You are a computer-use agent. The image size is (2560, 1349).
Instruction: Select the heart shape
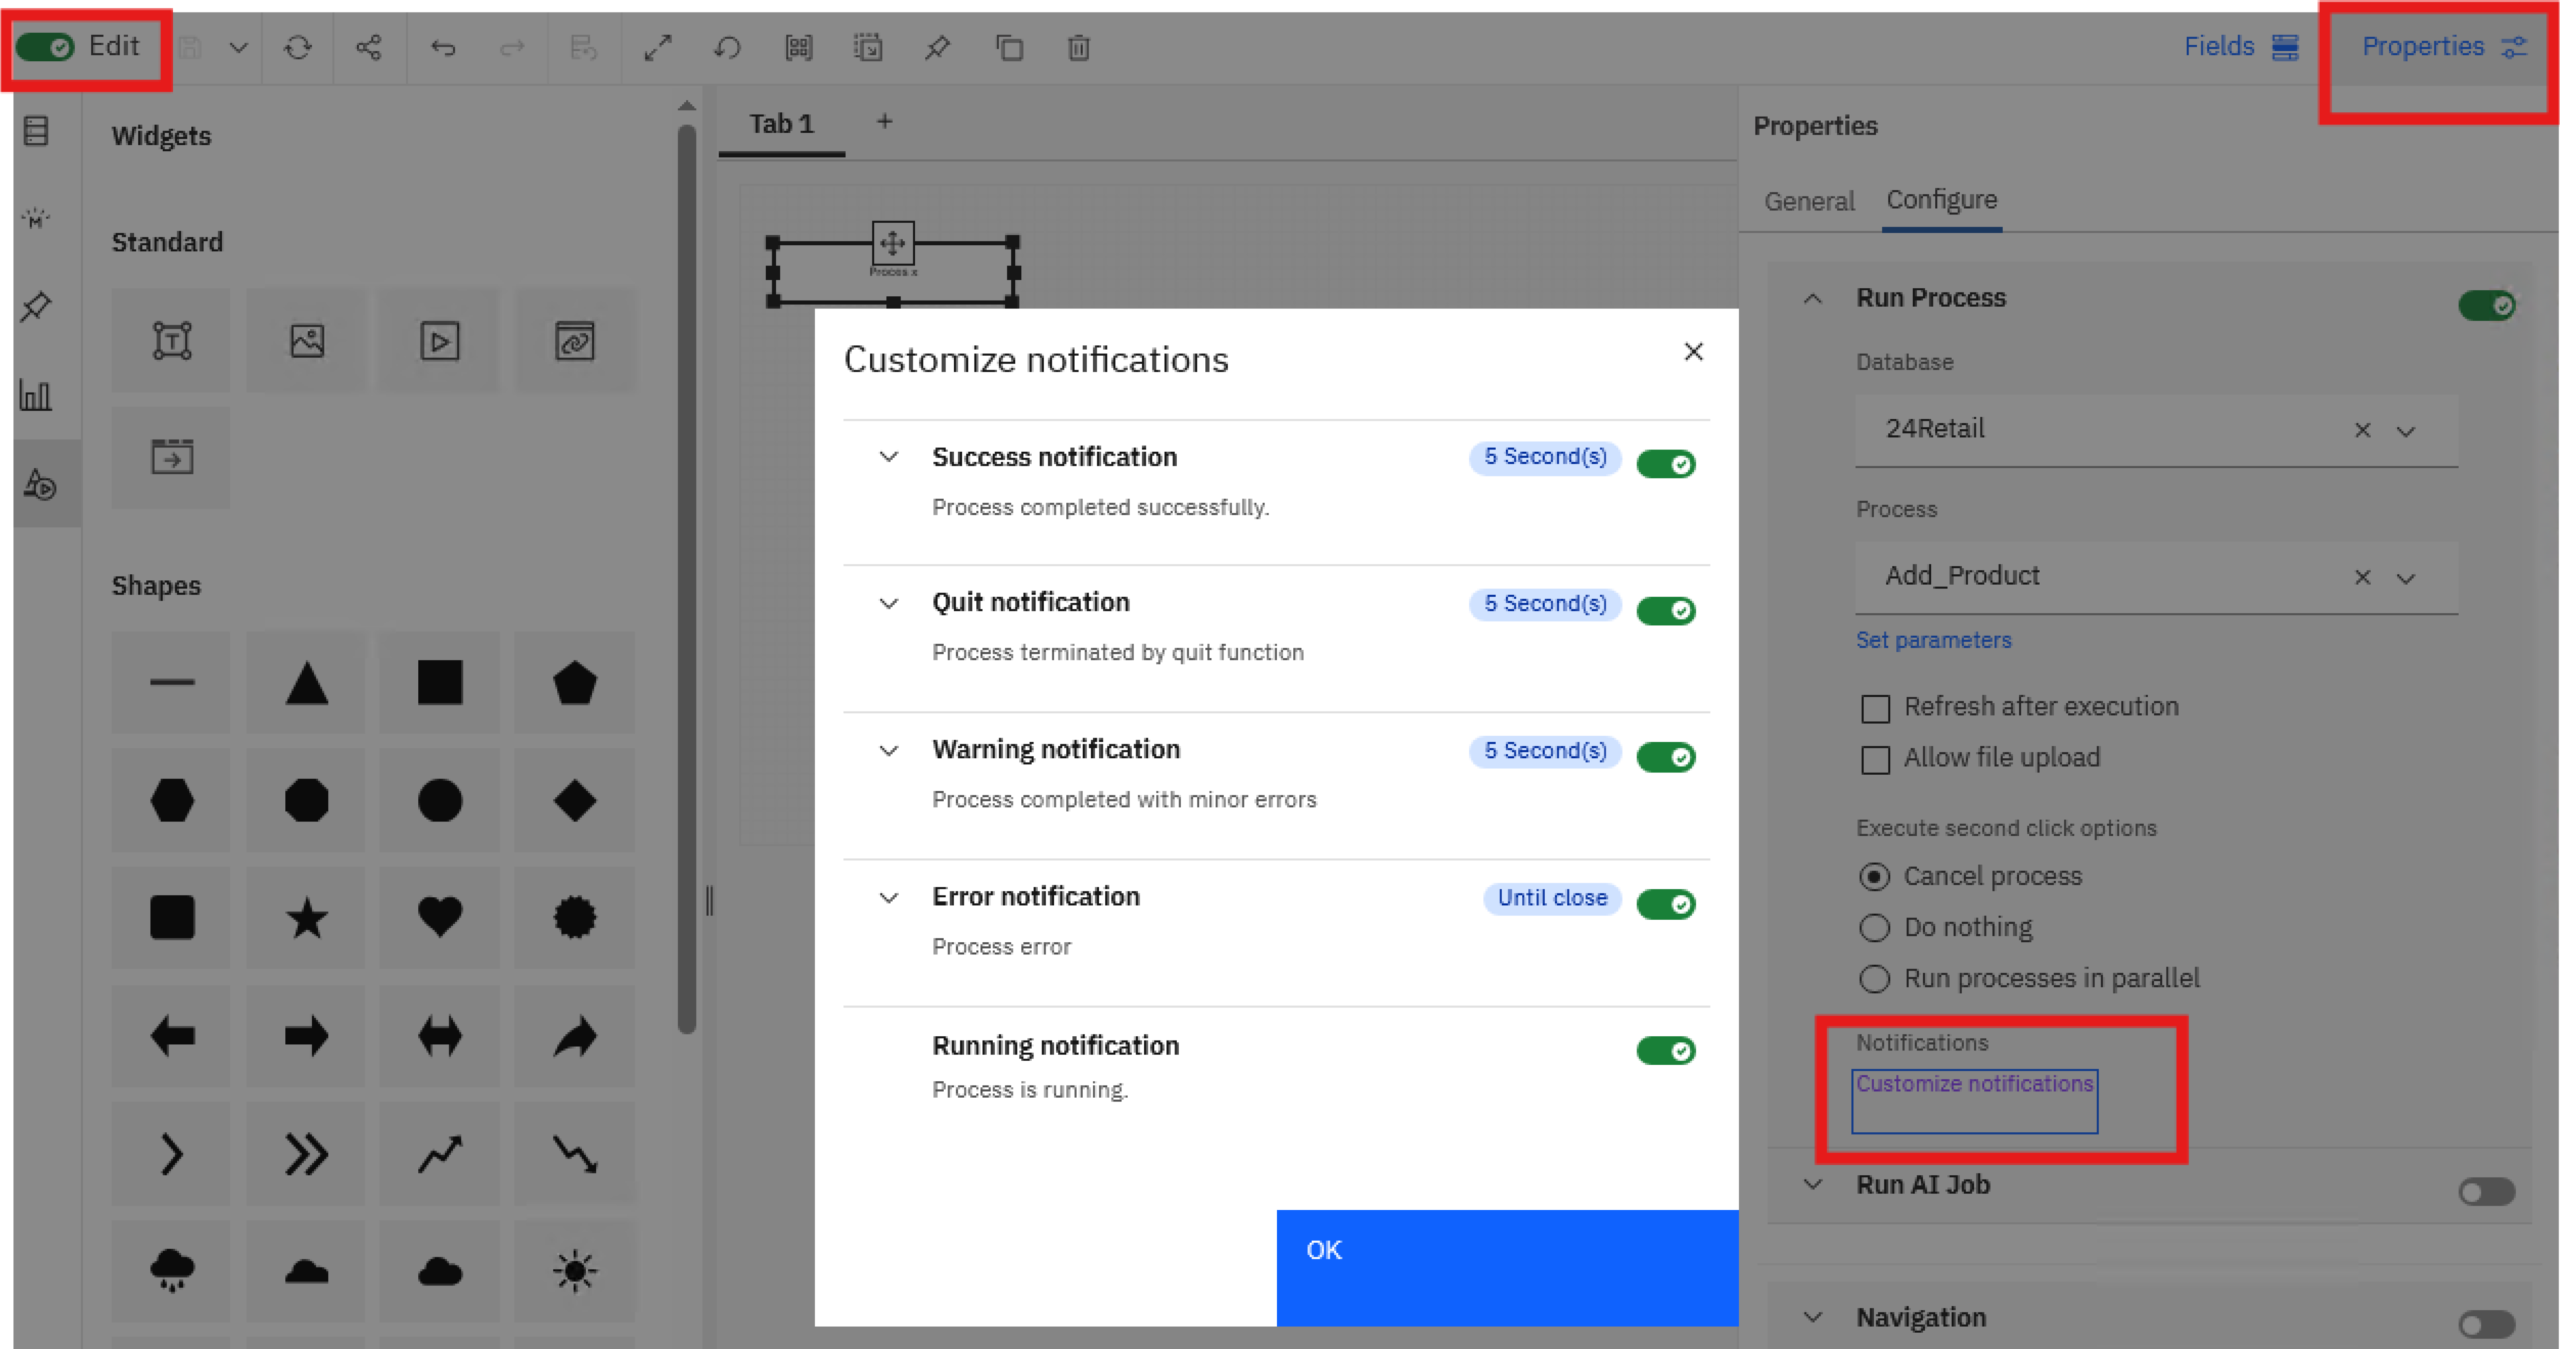(x=440, y=917)
